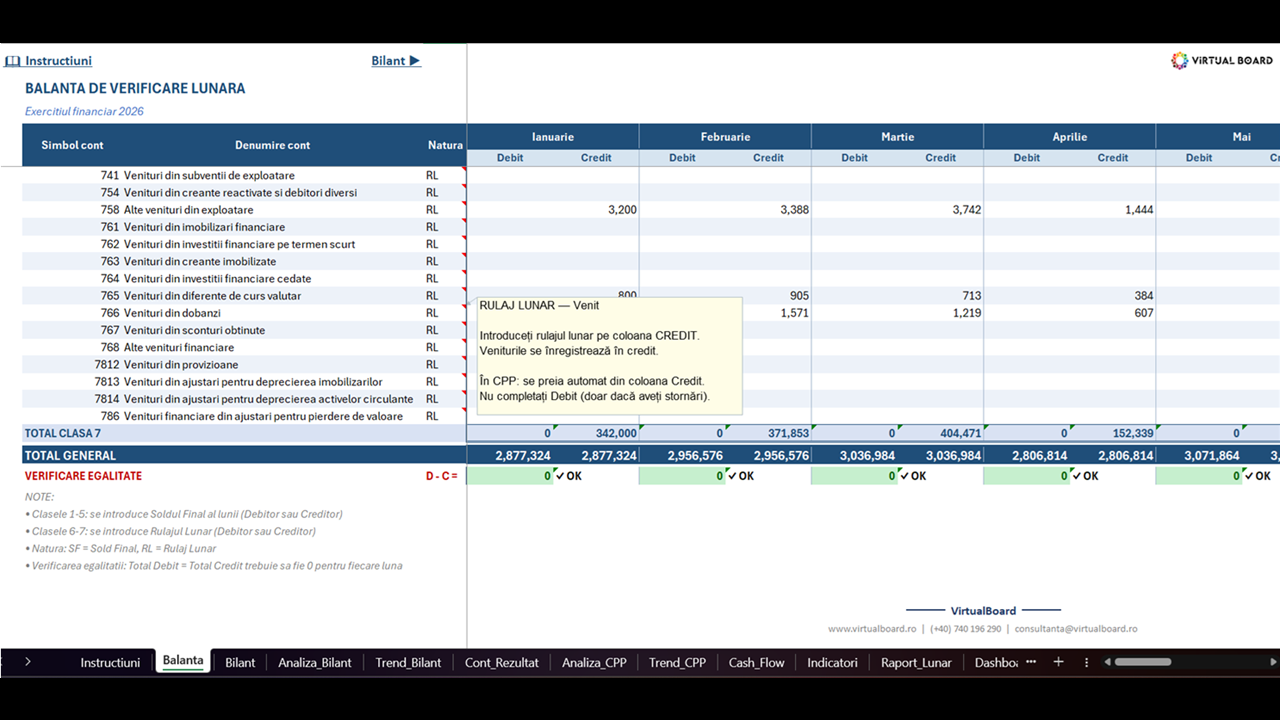Select the cell with value 1,571
The height and width of the screenshot is (720, 1280).
tap(768, 313)
